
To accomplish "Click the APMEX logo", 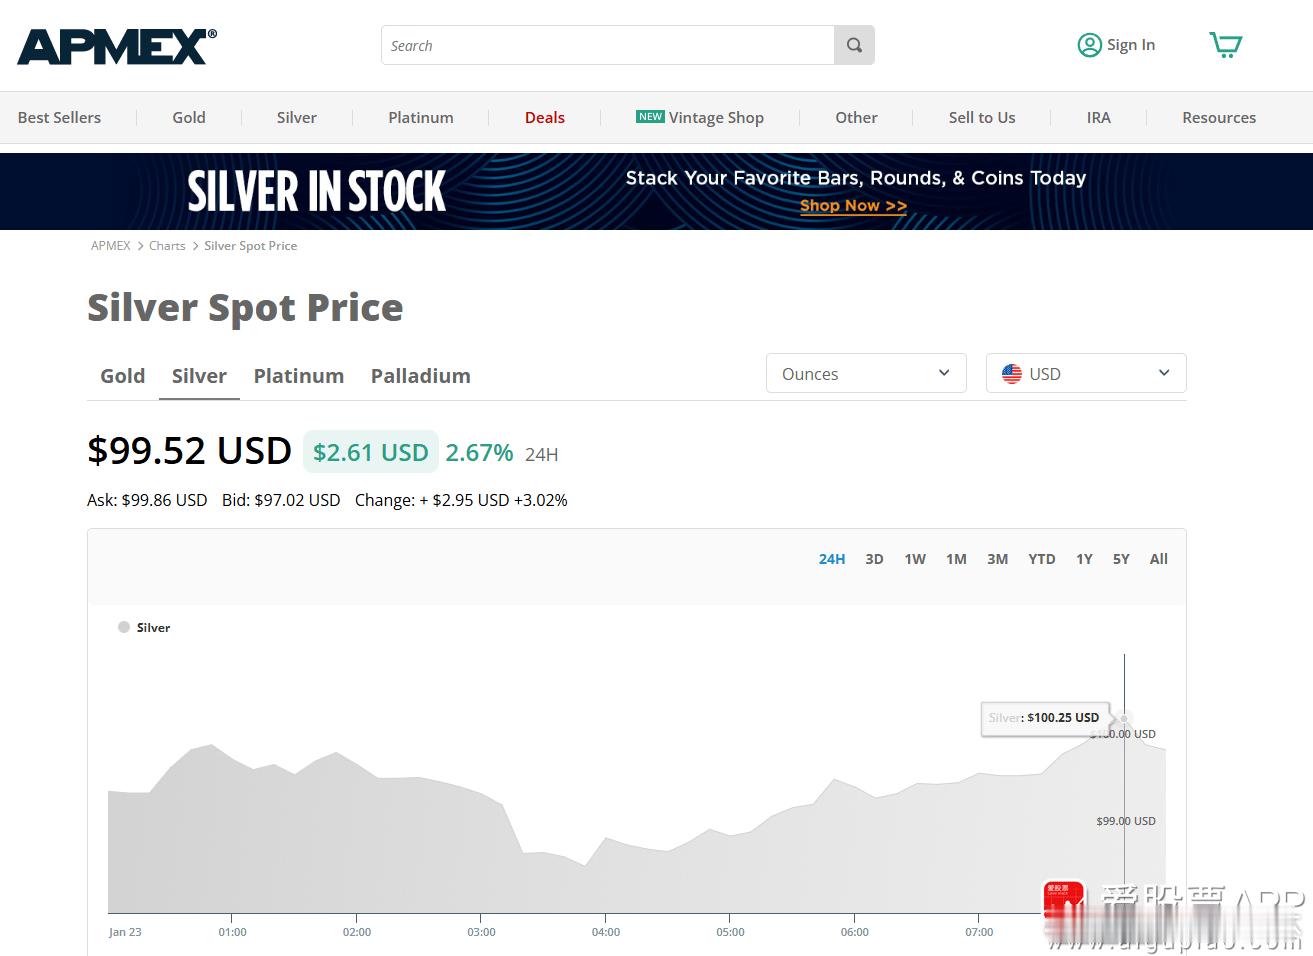I will (x=116, y=45).
